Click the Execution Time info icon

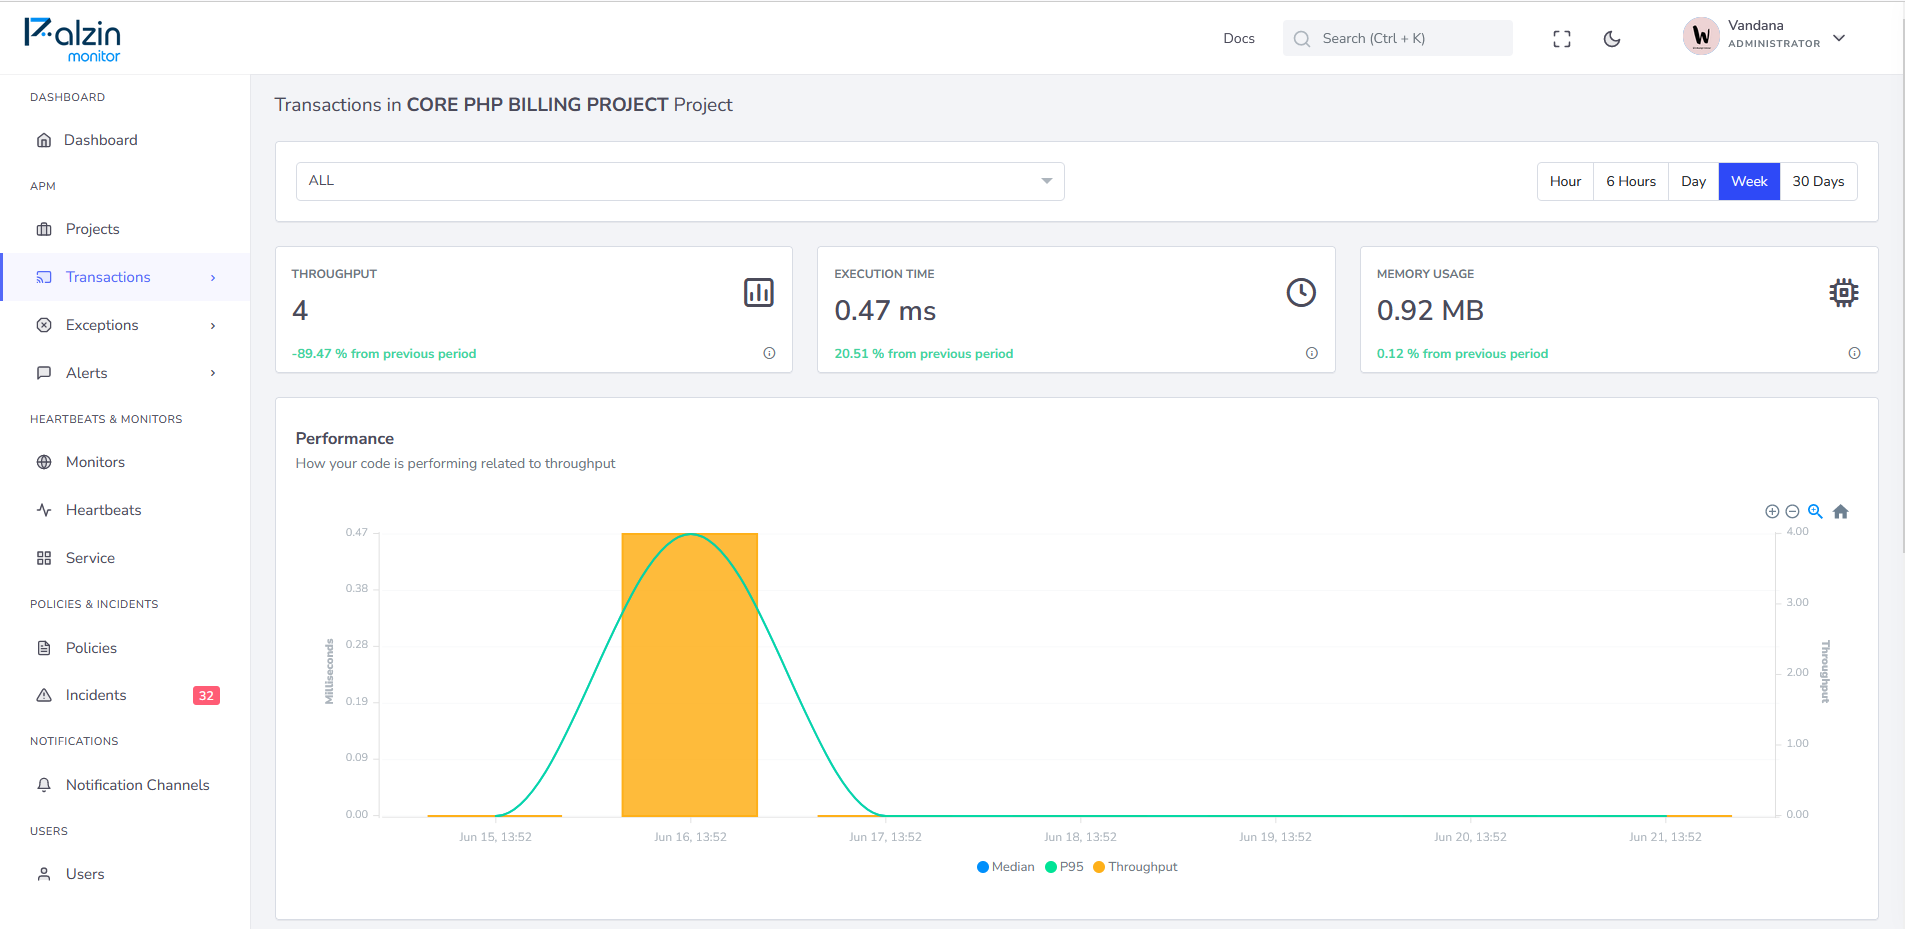tap(1312, 353)
